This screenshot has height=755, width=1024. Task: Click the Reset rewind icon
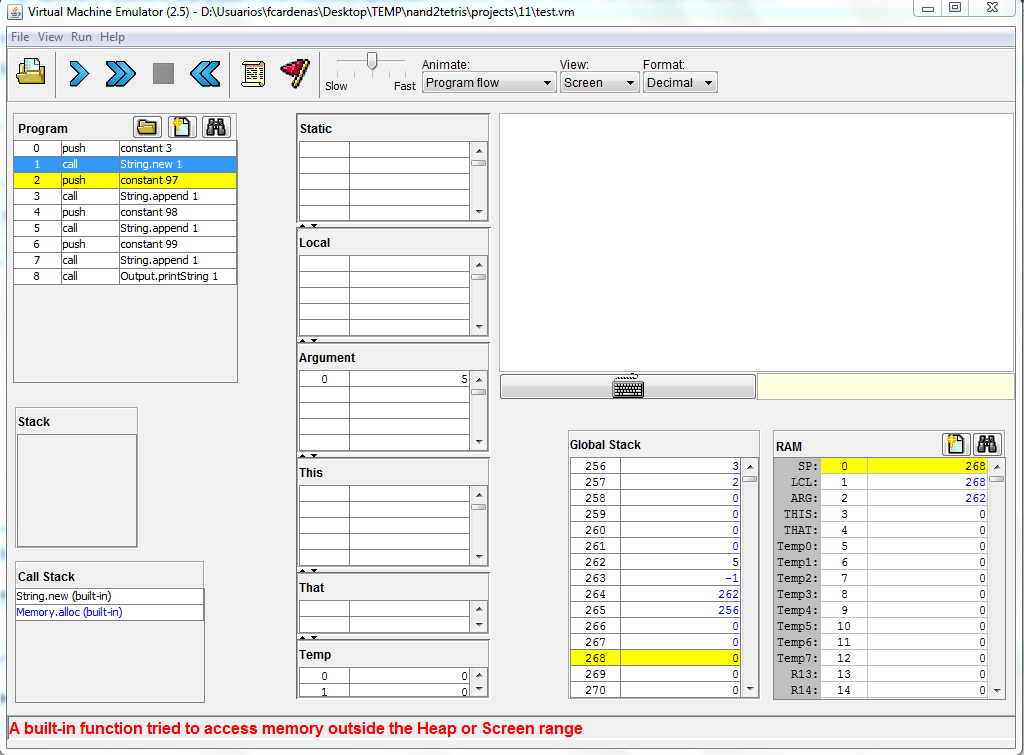(x=204, y=73)
